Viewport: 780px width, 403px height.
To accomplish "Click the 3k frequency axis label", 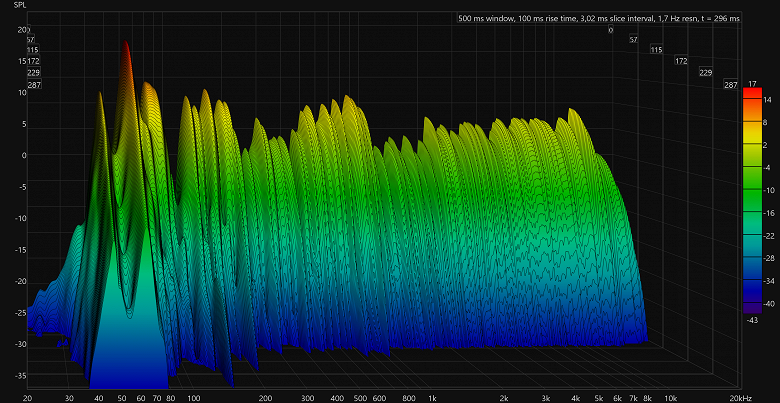I will pos(546,398).
